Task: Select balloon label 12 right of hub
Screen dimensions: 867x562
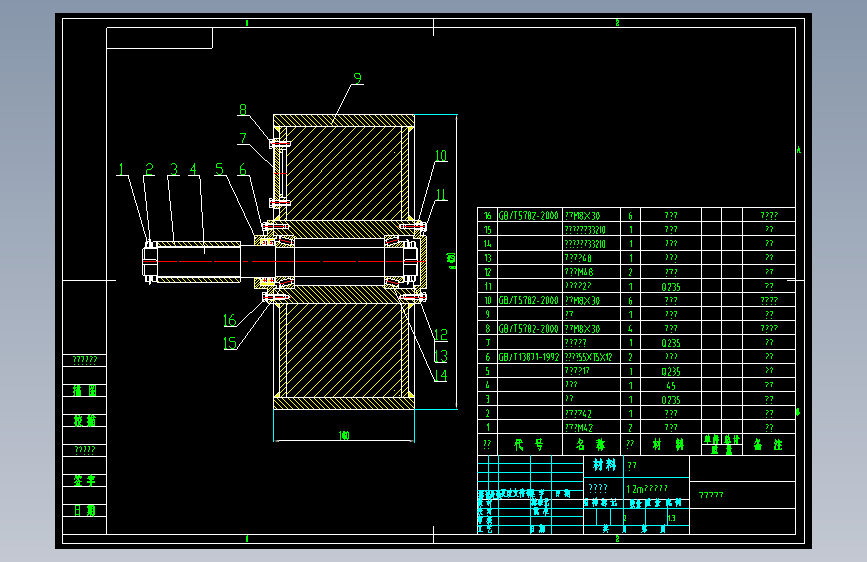Action: (441, 335)
